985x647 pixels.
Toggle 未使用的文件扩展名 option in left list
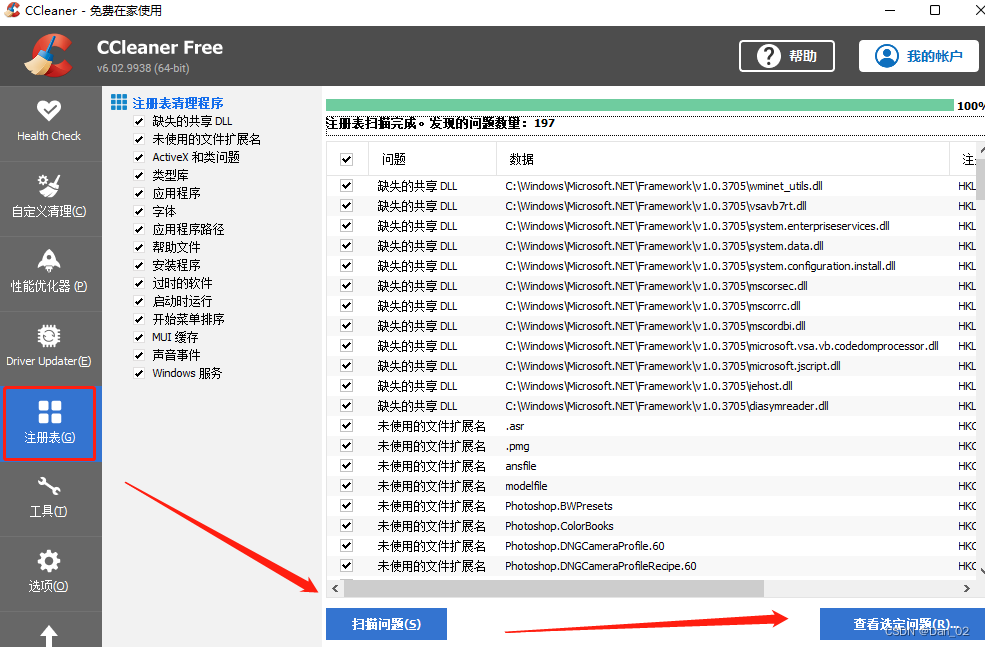(x=139, y=139)
